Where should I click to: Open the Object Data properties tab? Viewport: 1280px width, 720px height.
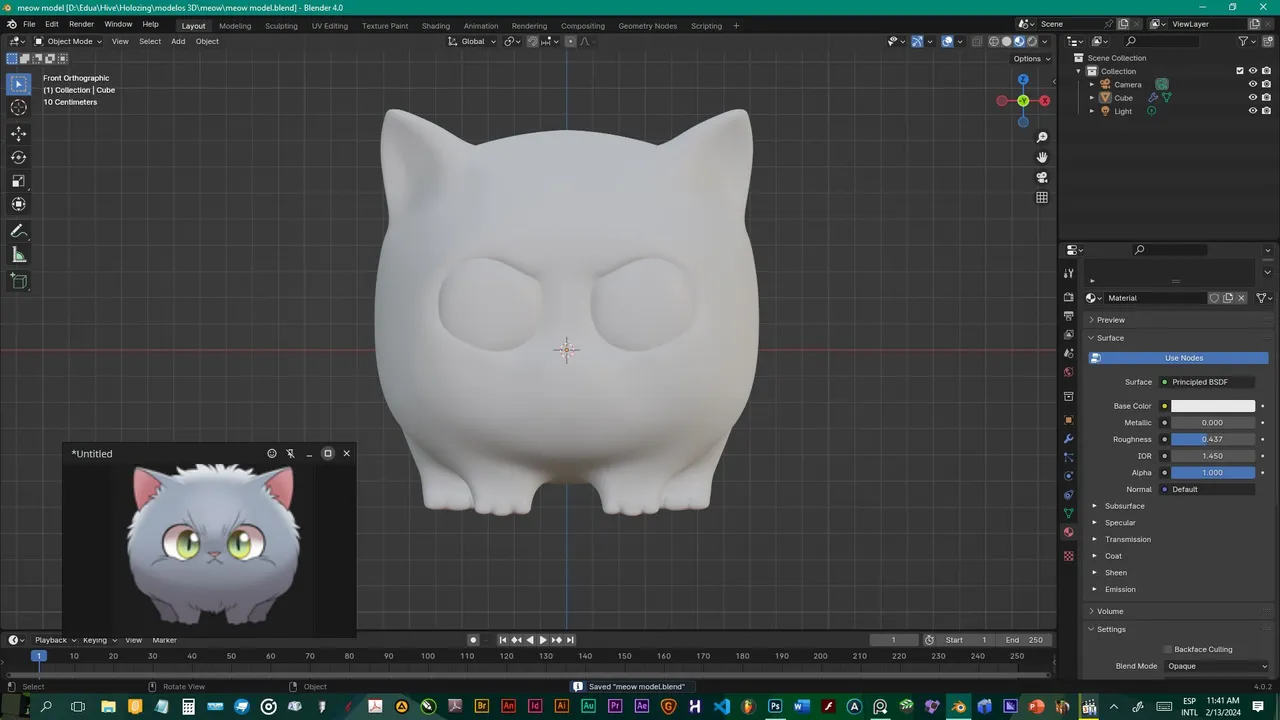click(x=1068, y=513)
